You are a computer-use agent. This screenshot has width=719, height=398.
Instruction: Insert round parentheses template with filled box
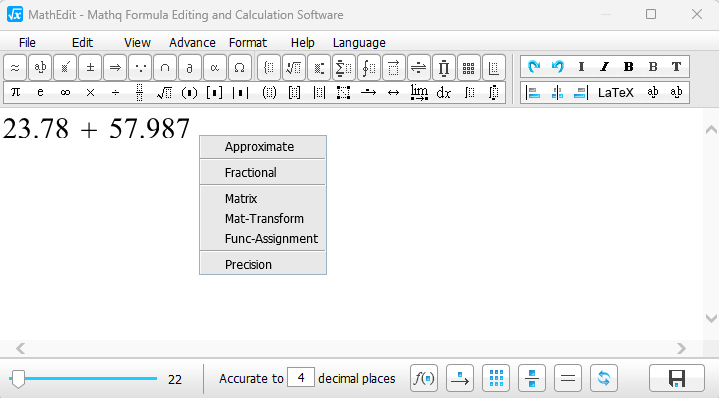pos(189,93)
